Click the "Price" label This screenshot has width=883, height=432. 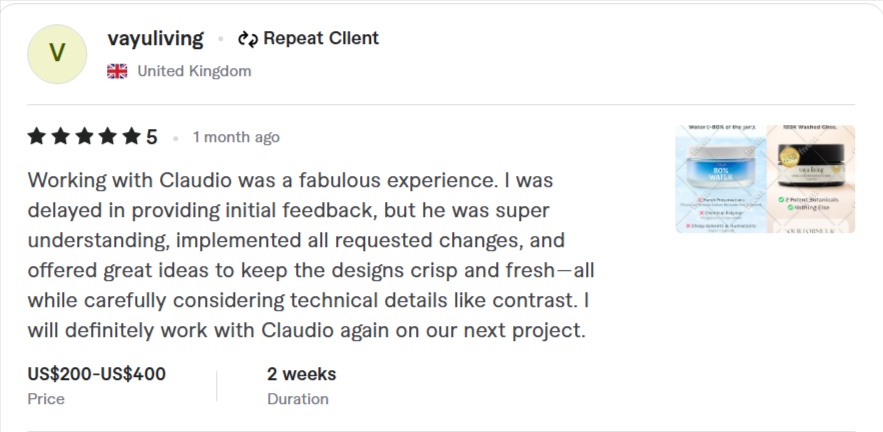(46, 399)
